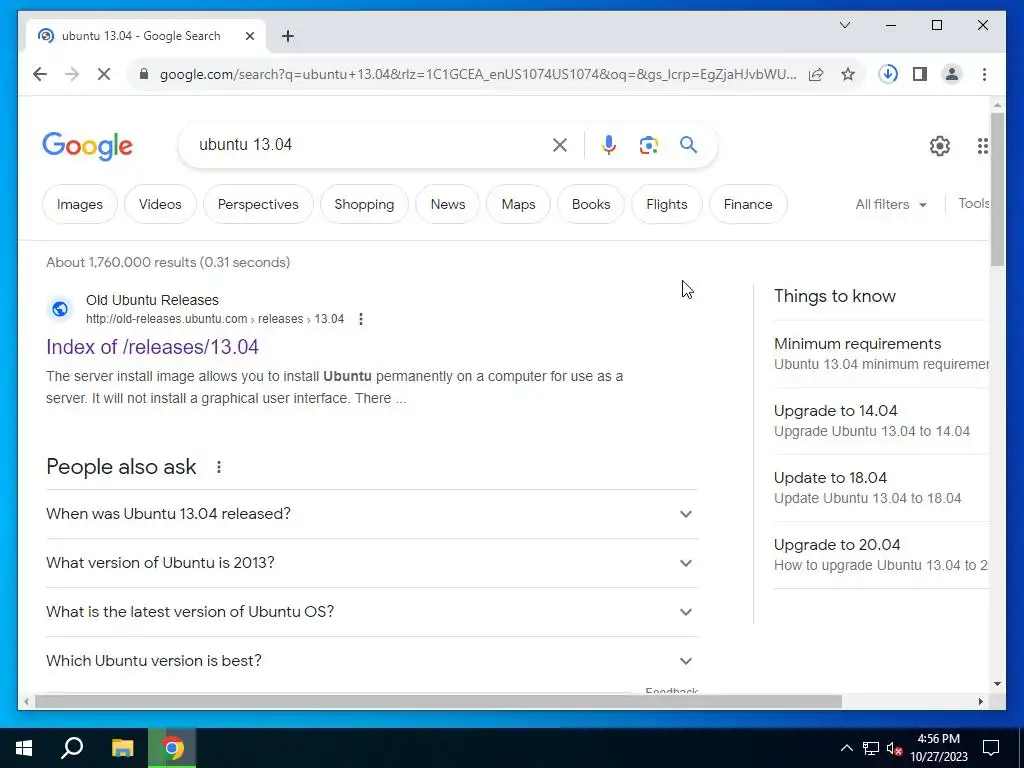Close the ubuntu 13.04 Google Search tab
Screen dimensions: 1024x768
(x=249, y=36)
